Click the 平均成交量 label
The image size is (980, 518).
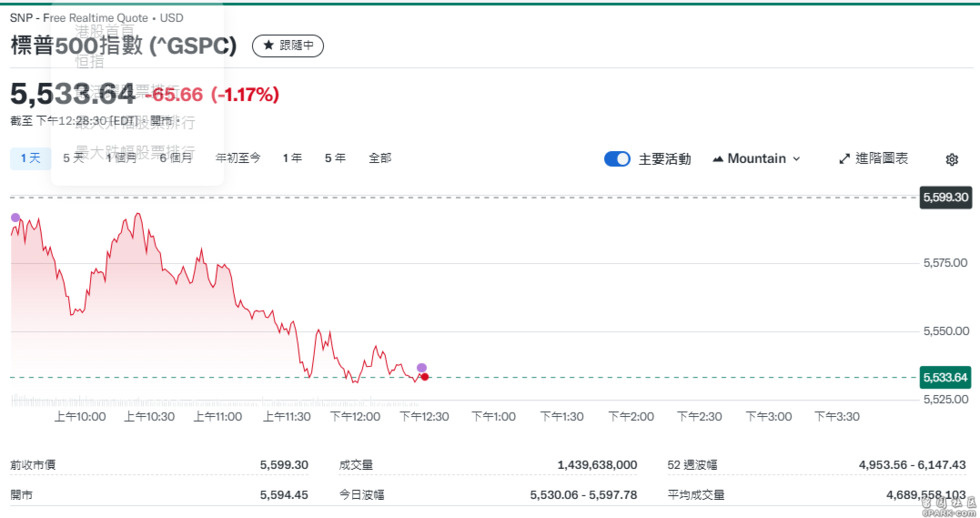(696, 495)
